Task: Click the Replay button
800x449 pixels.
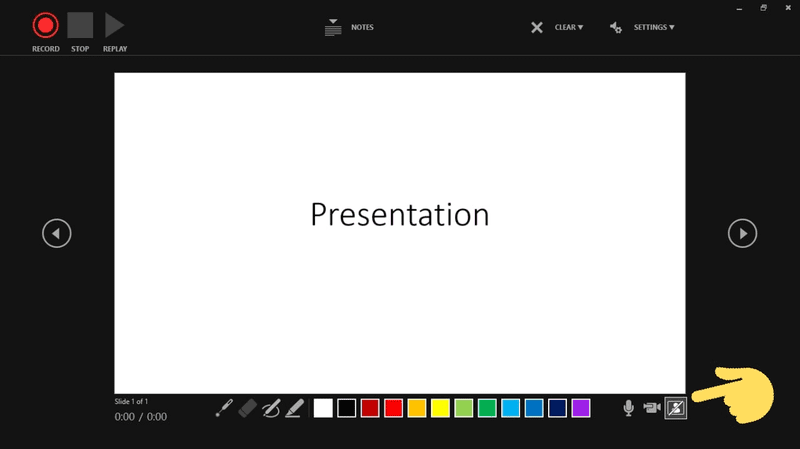Action: point(115,25)
